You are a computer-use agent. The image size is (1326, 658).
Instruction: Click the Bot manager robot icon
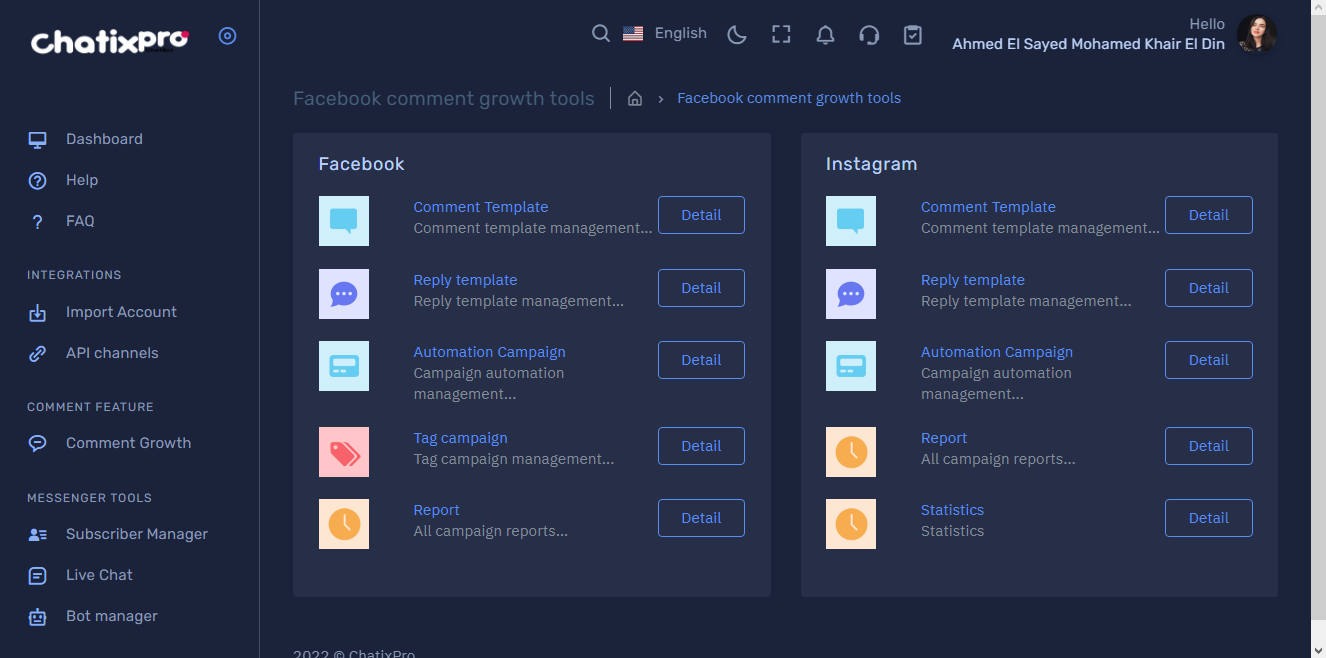tap(38, 617)
